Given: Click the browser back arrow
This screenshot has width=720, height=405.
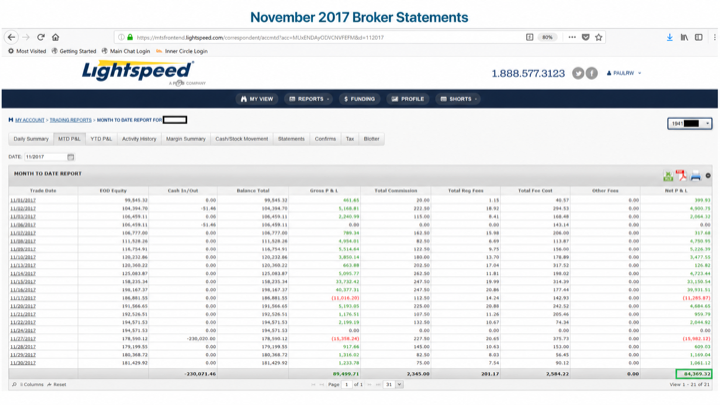Looking at the screenshot, I should [11, 37].
